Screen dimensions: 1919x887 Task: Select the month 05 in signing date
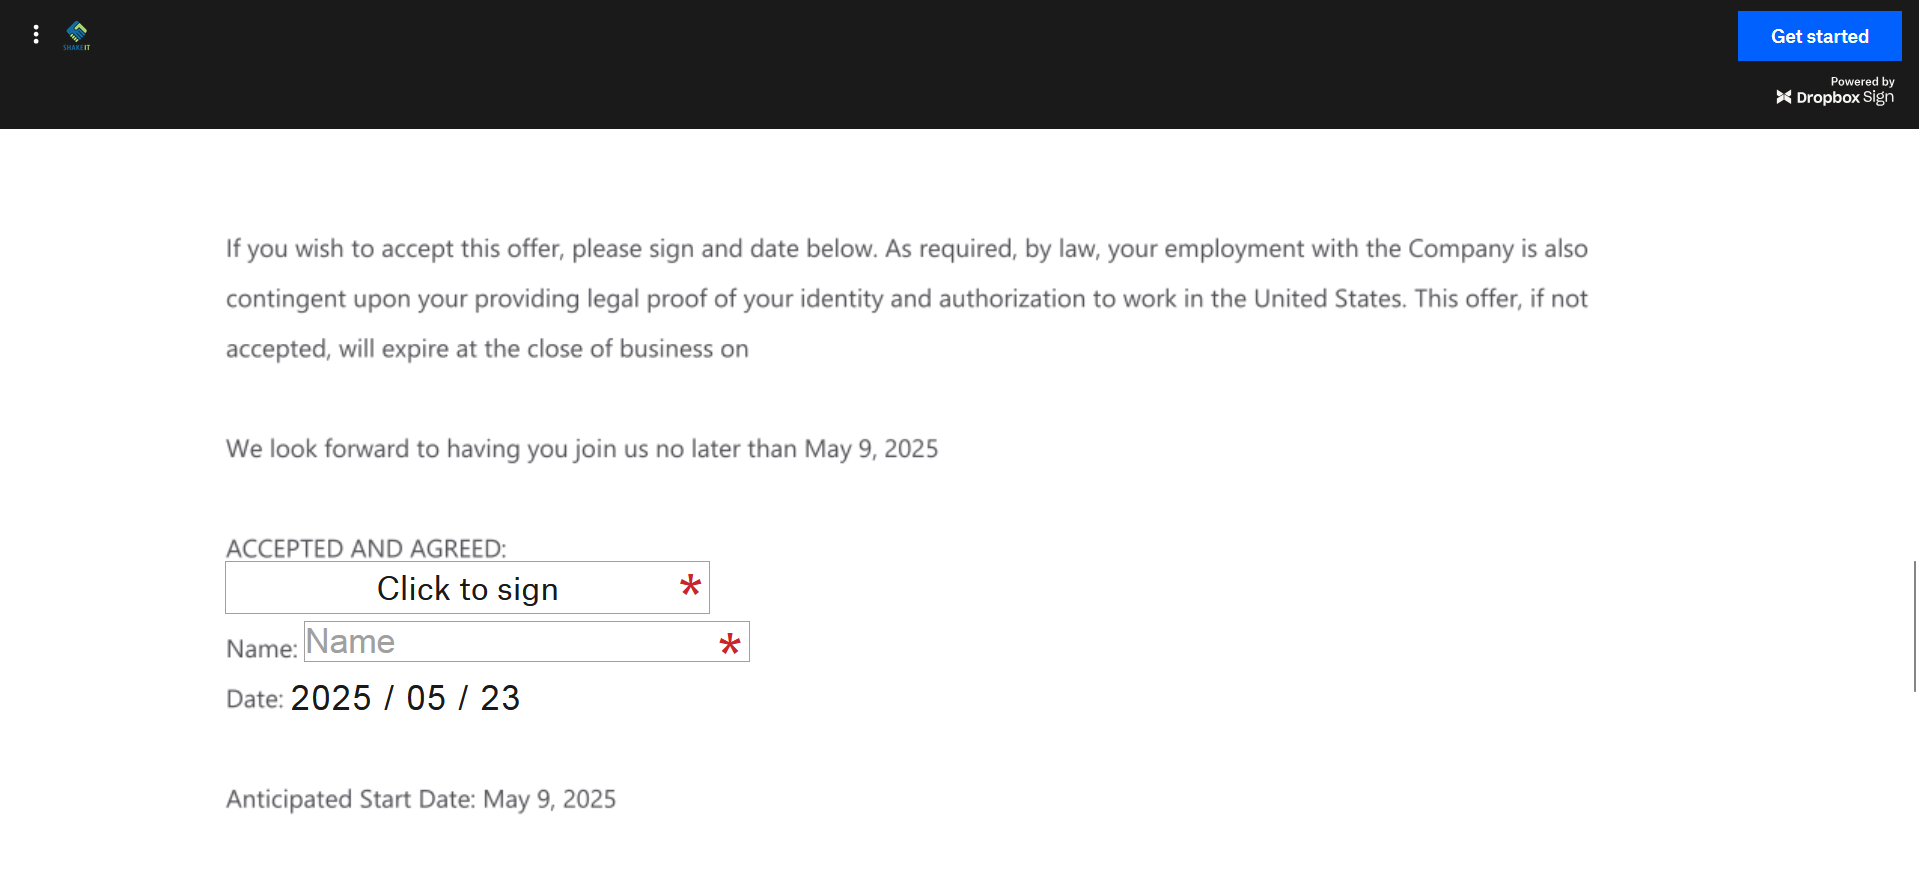(x=426, y=698)
